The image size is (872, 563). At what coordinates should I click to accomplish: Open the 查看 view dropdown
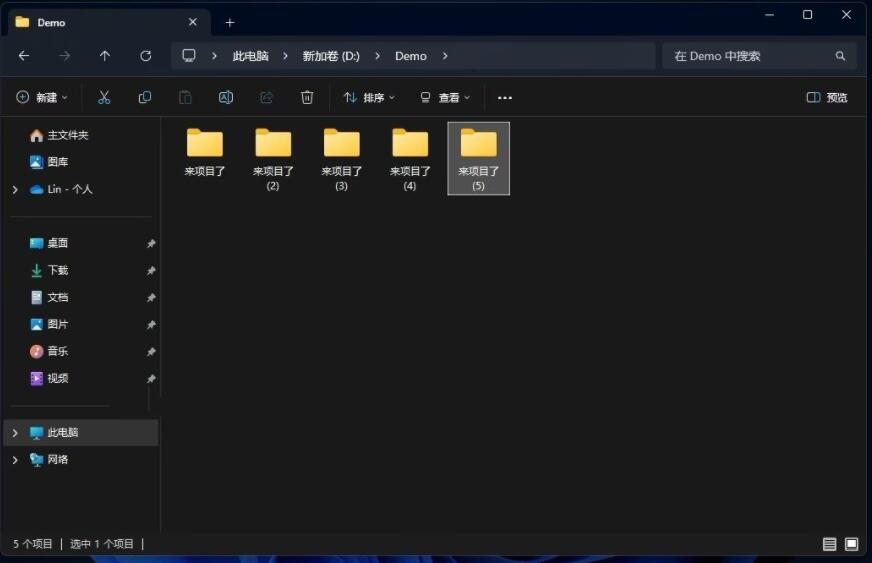(x=445, y=97)
